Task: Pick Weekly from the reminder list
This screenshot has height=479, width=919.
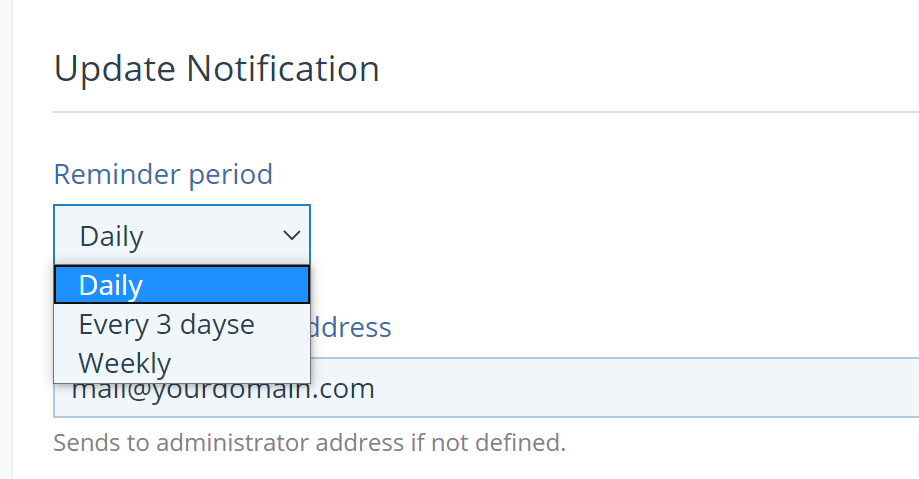Action: tap(125, 362)
